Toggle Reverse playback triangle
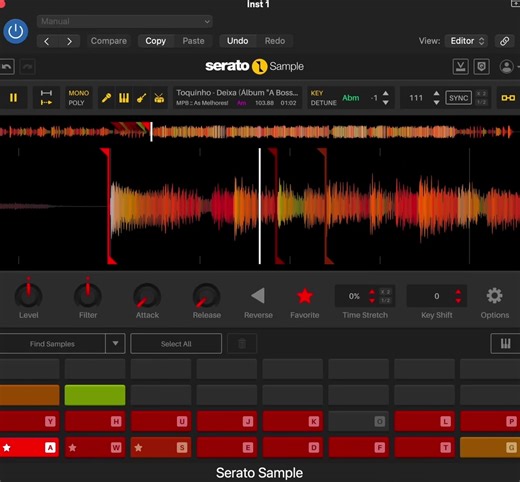 point(258,296)
